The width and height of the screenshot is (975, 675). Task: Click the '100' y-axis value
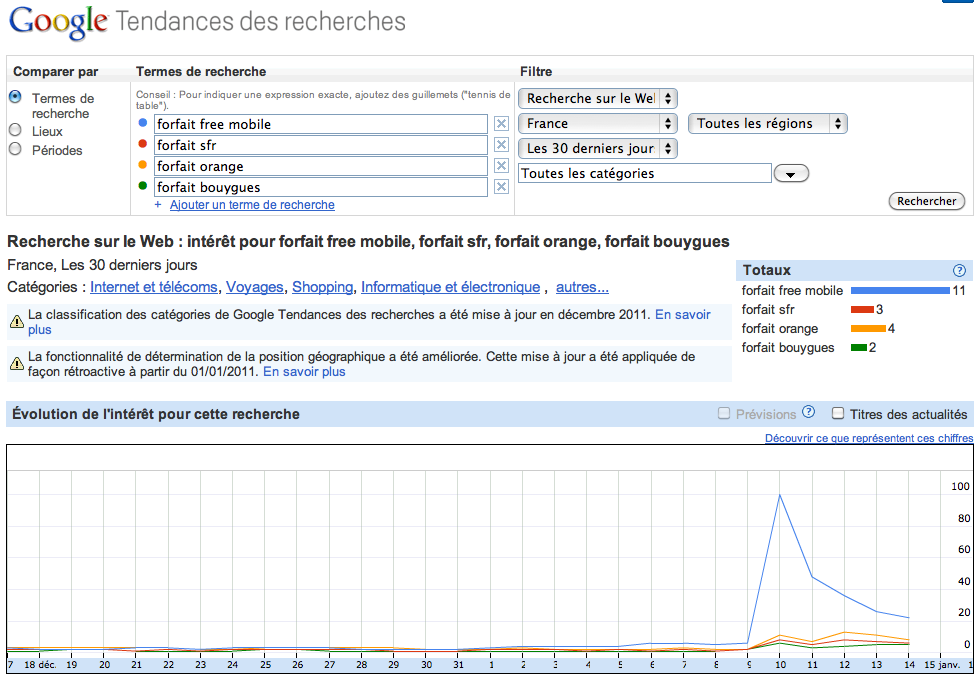pos(961,486)
